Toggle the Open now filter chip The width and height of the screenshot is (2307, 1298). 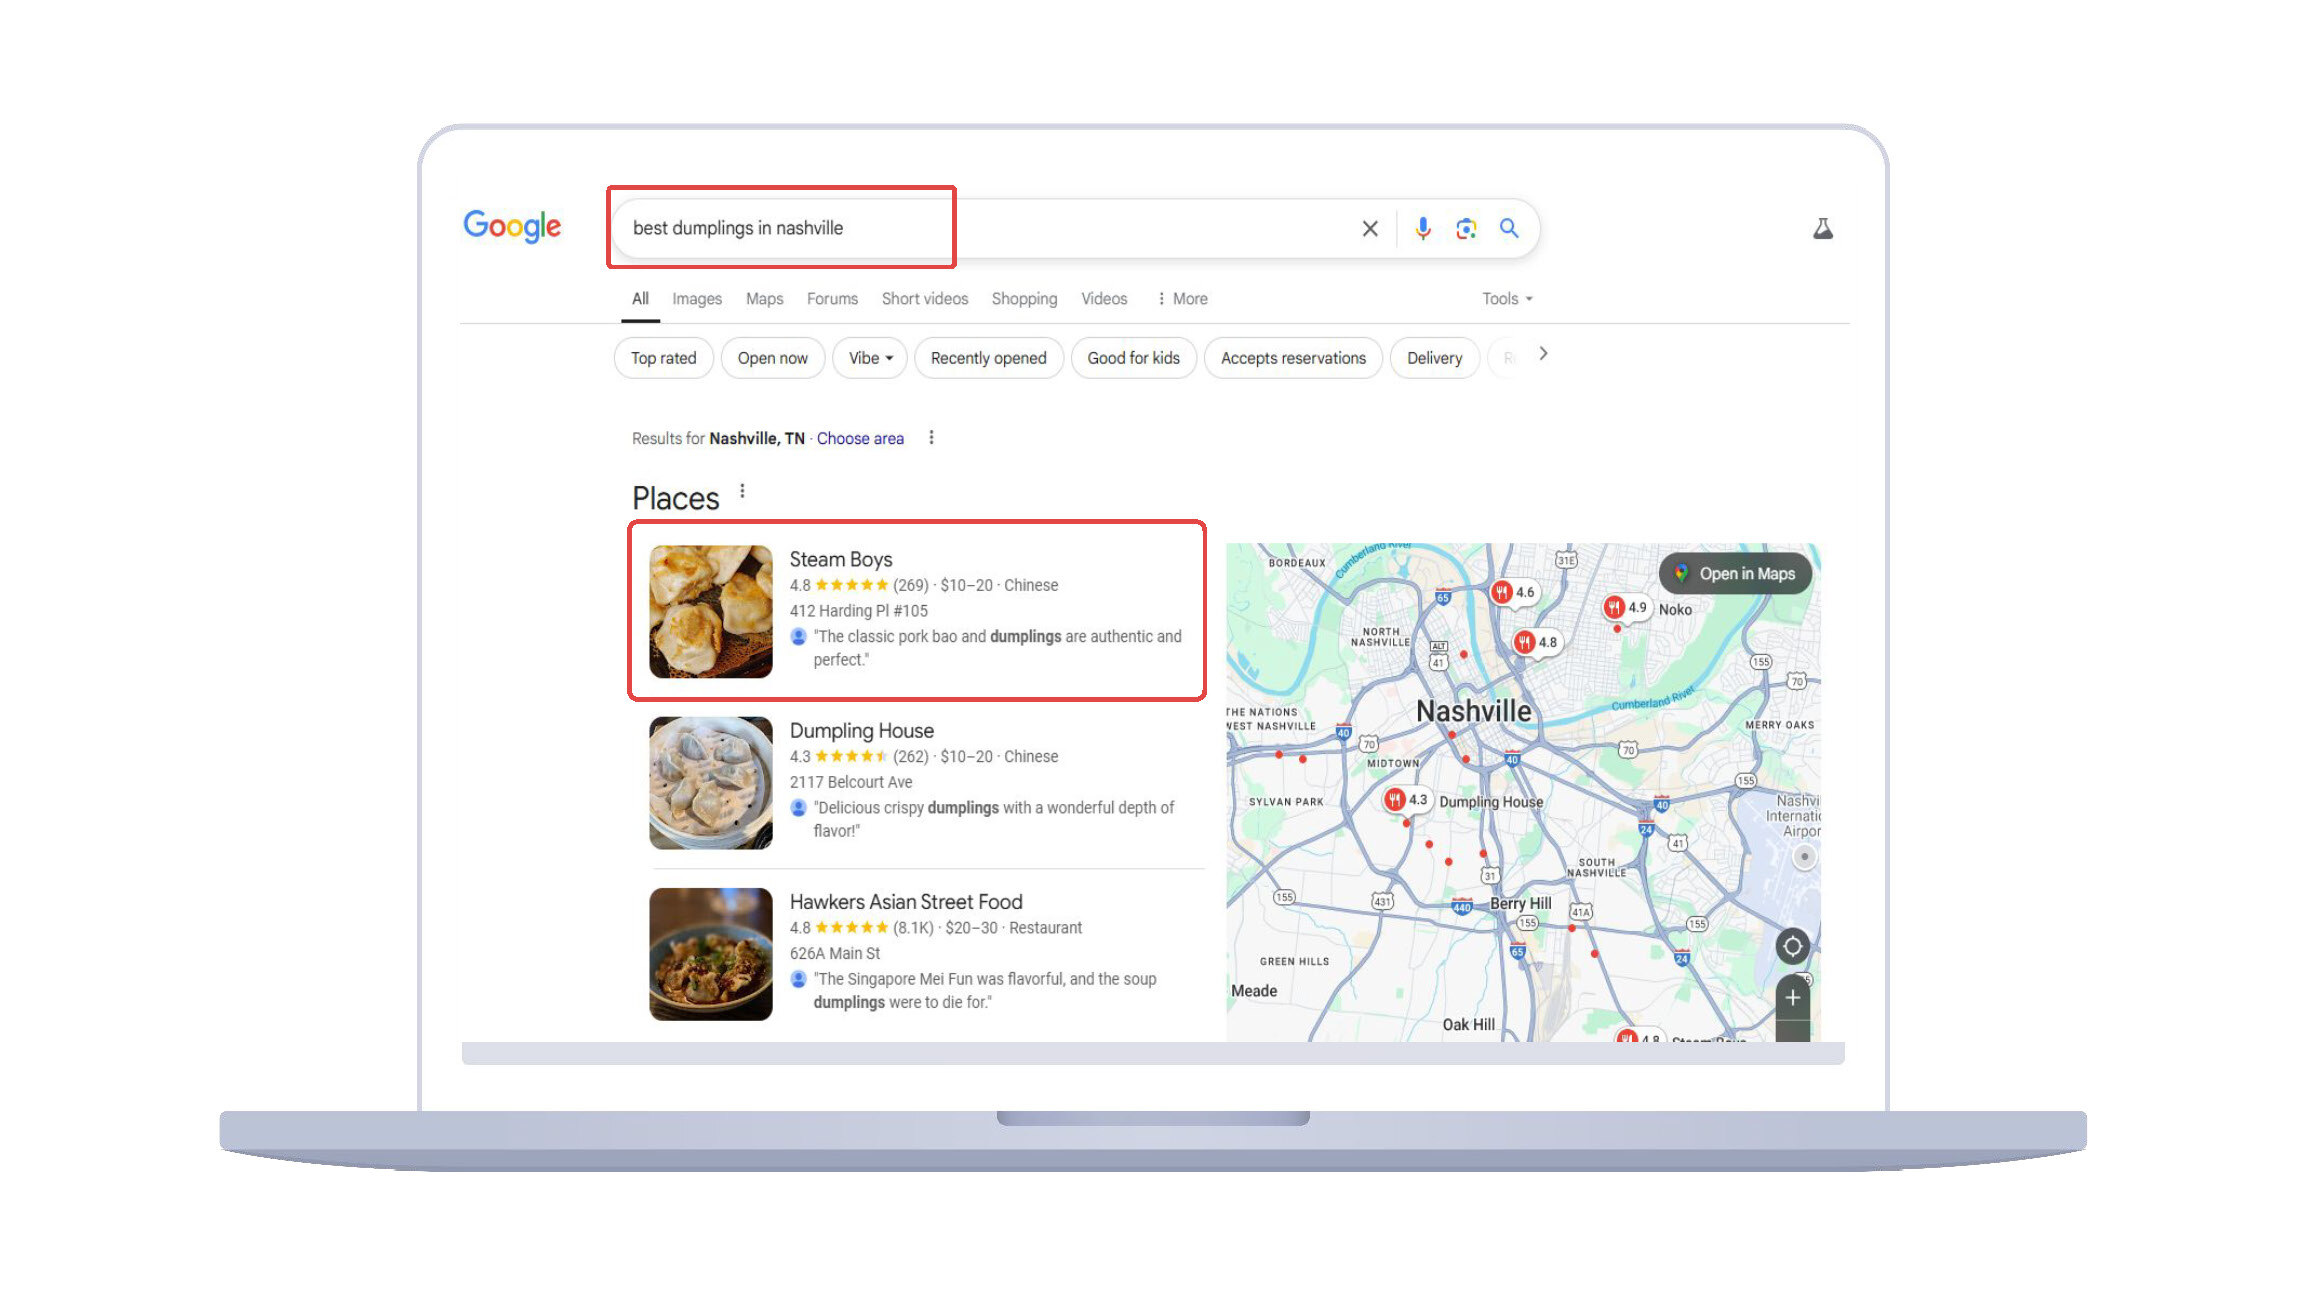click(772, 358)
